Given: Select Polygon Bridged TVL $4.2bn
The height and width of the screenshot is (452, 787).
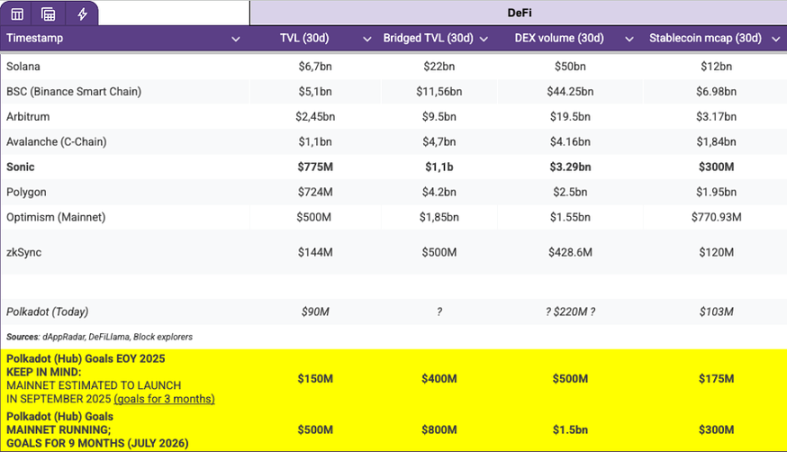Looking at the screenshot, I should (439, 192).
